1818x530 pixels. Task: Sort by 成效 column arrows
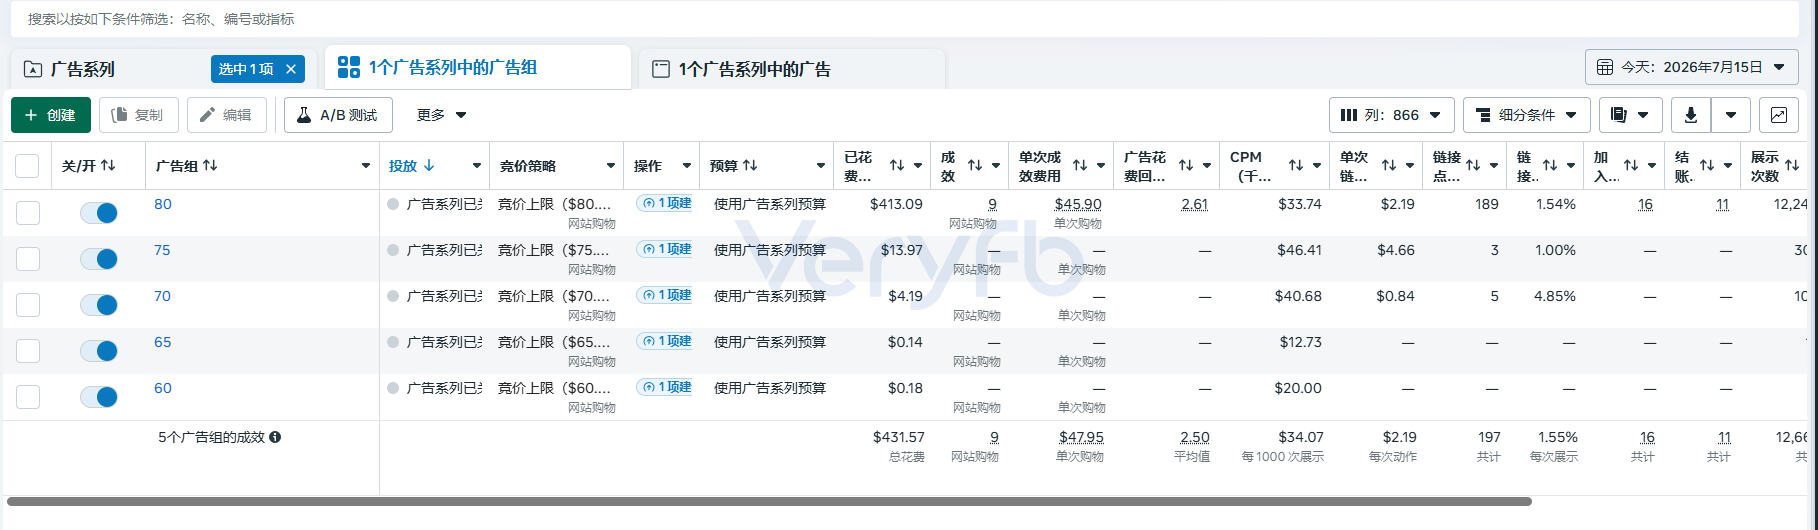975,166
